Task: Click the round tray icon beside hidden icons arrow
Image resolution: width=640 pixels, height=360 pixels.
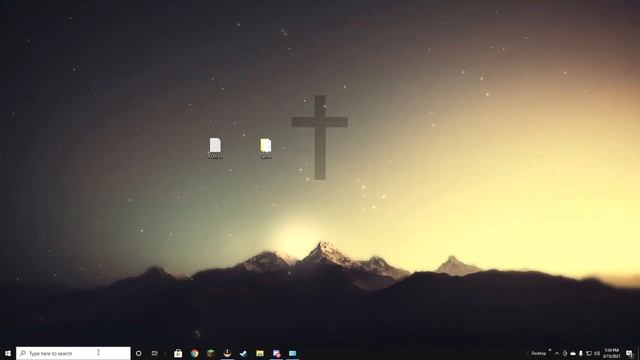Action: click(x=565, y=353)
